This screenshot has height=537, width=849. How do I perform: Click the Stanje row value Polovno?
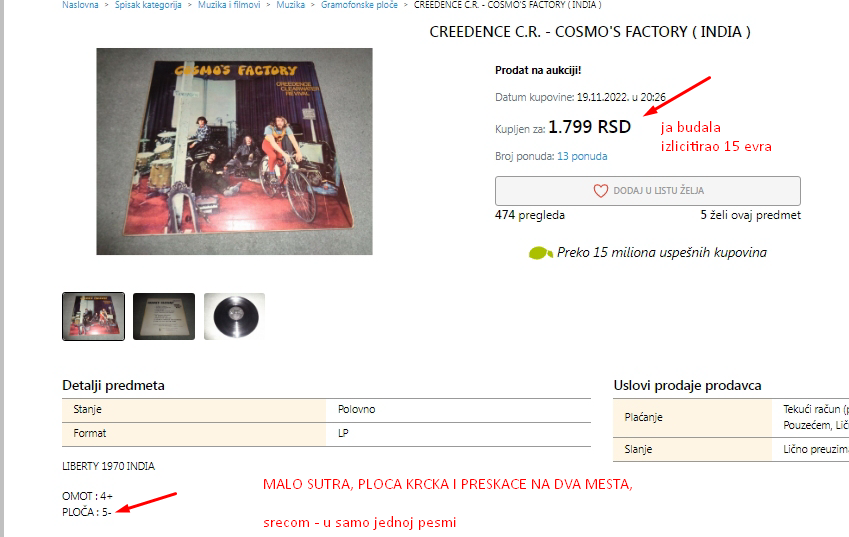click(356, 410)
